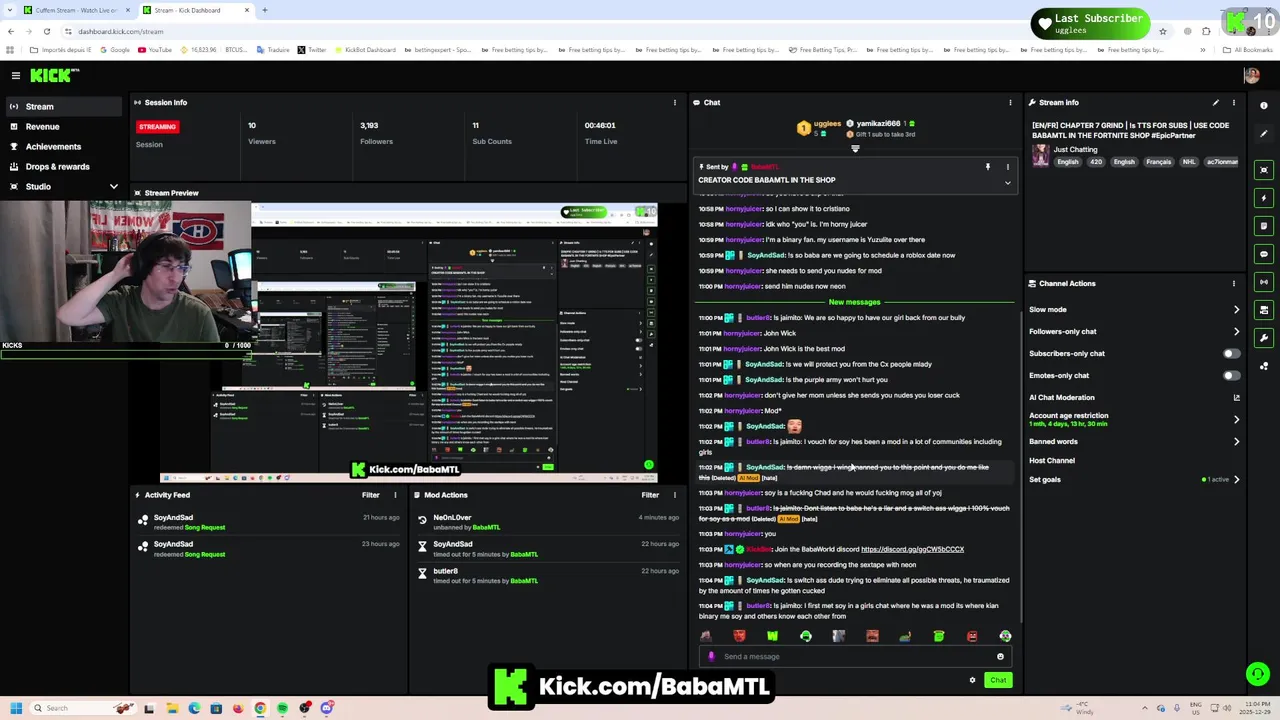Expand the Studio sidebar section
This screenshot has width=1280, height=720.
point(113,186)
